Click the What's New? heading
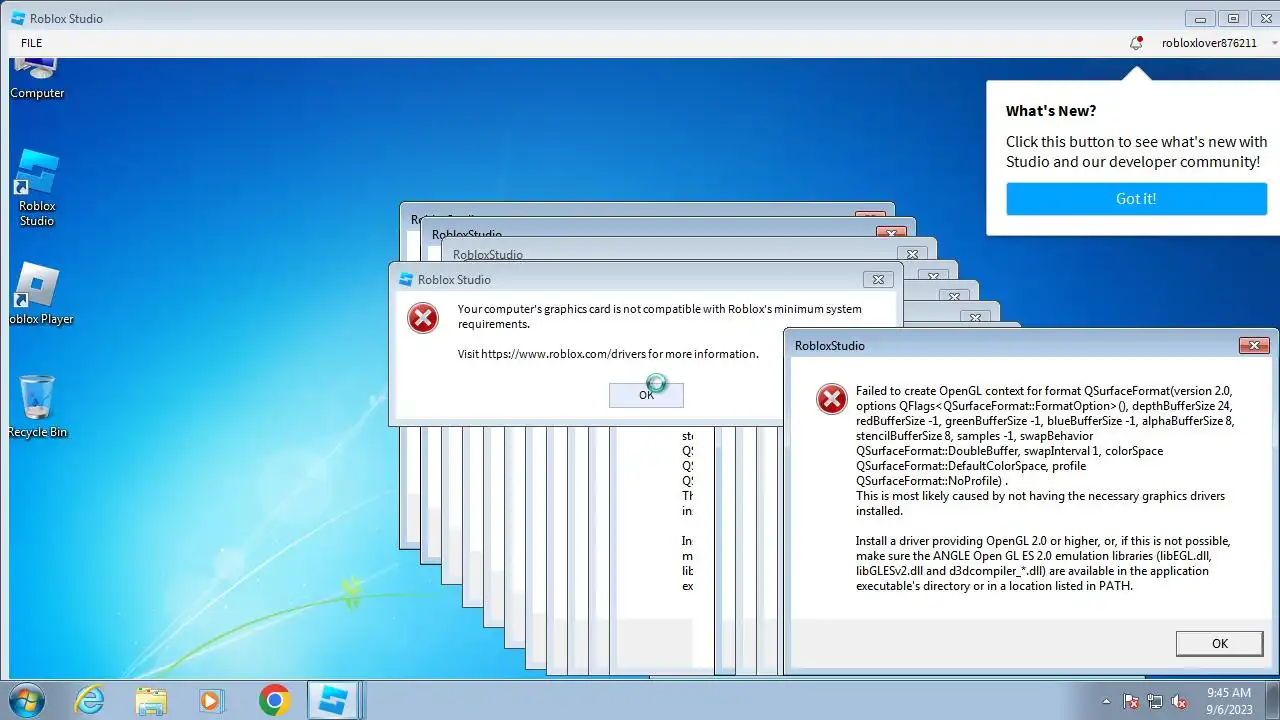The width and height of the screenshot is (1280, 720). [x=1051, y=111]
